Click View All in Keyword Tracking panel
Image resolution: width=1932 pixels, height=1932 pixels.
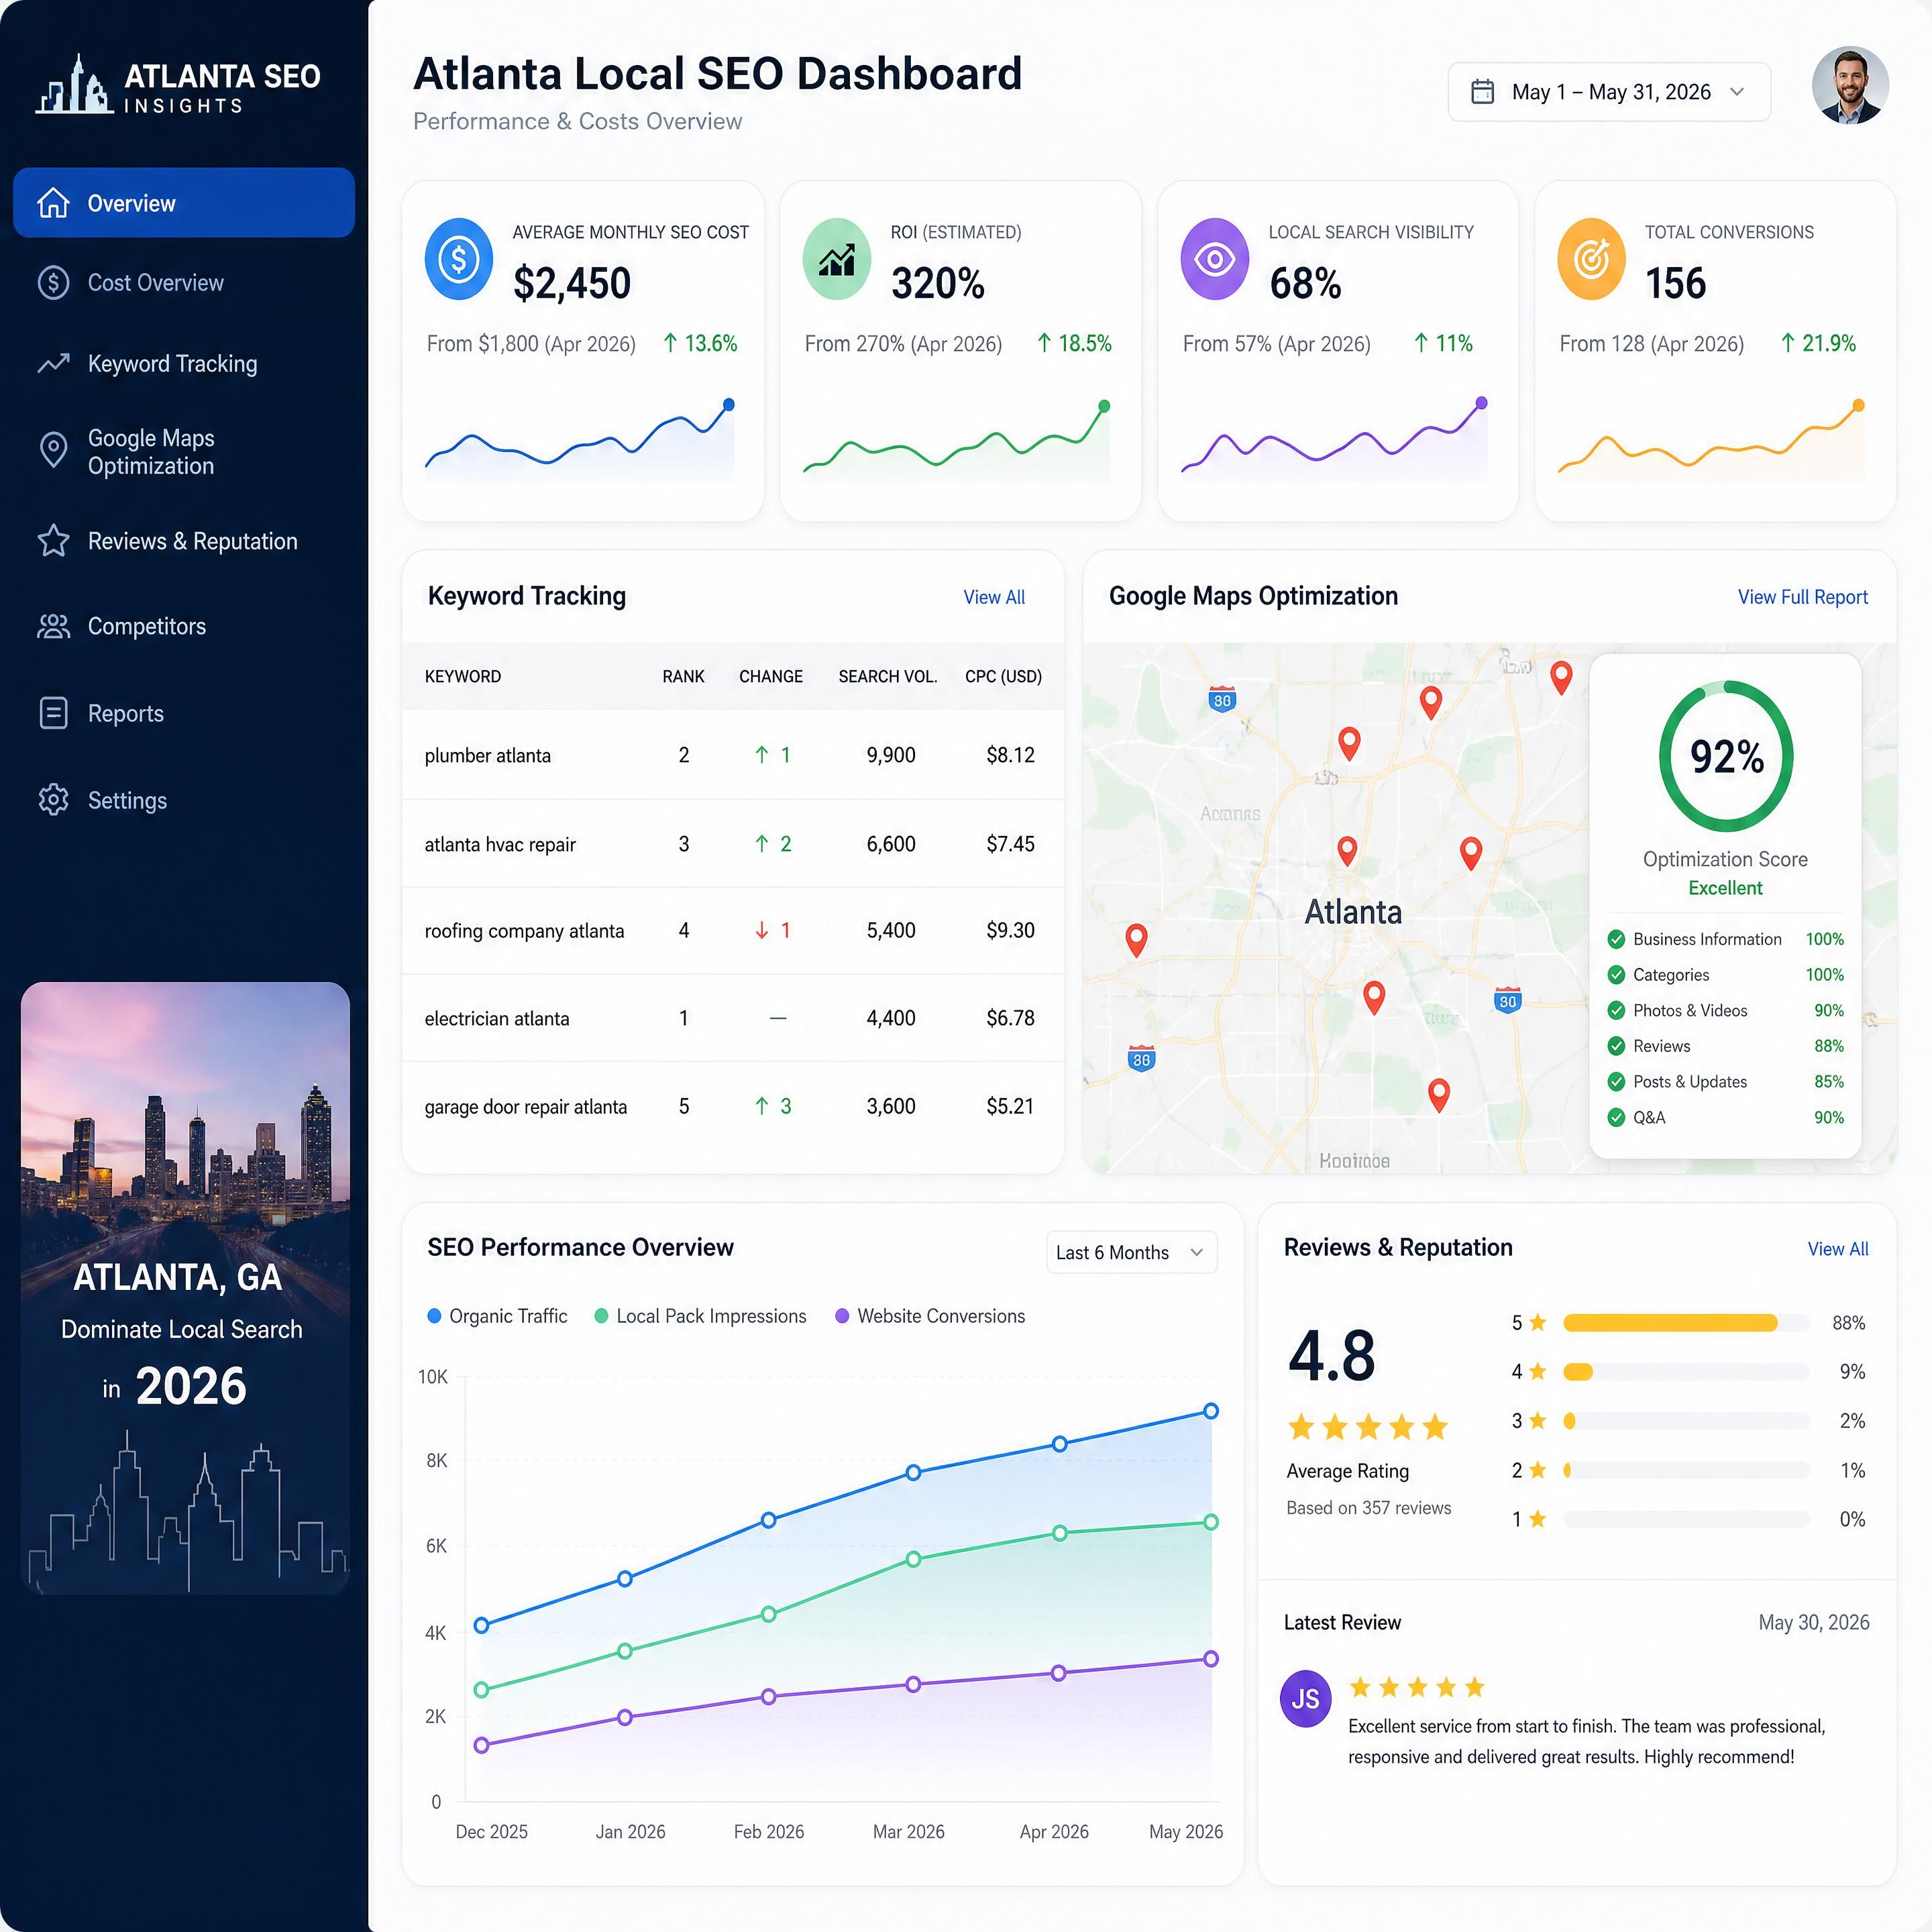pyautogui.click(x=994, y=597)
